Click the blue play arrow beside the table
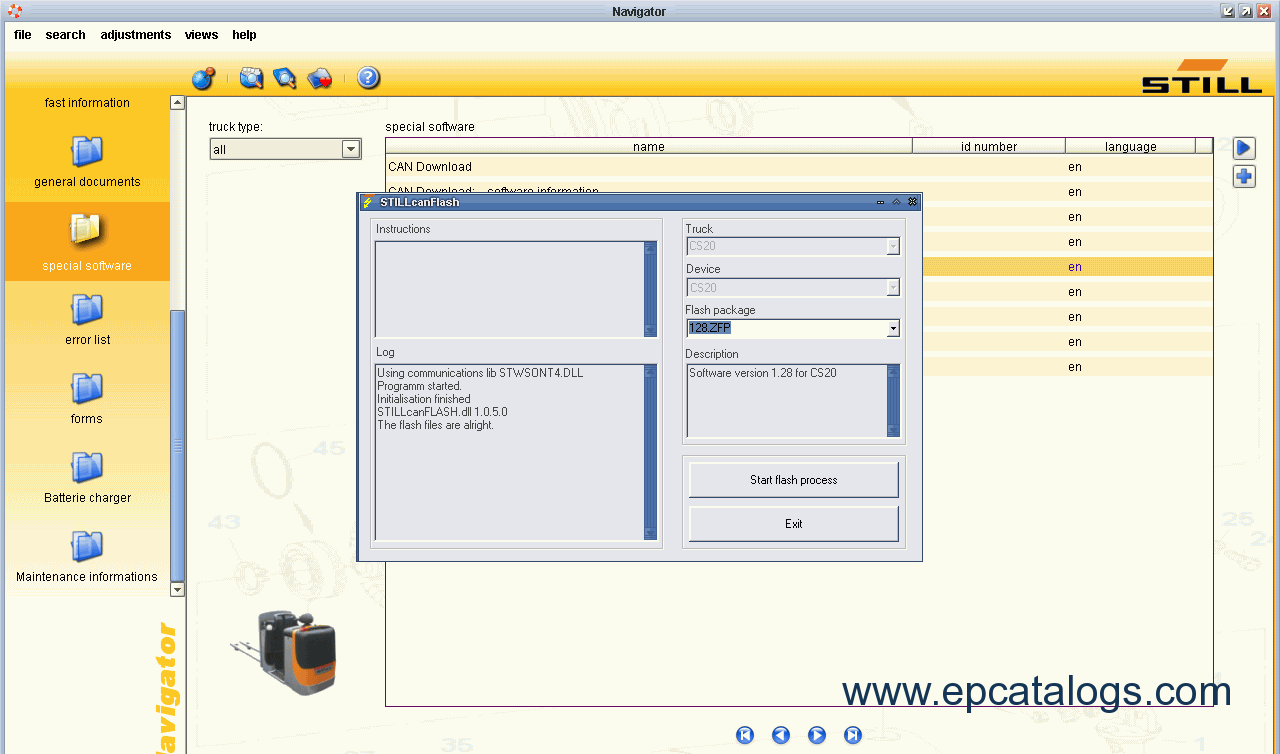This screenshot has width=1280, height=754. [x=1244, y=148]
